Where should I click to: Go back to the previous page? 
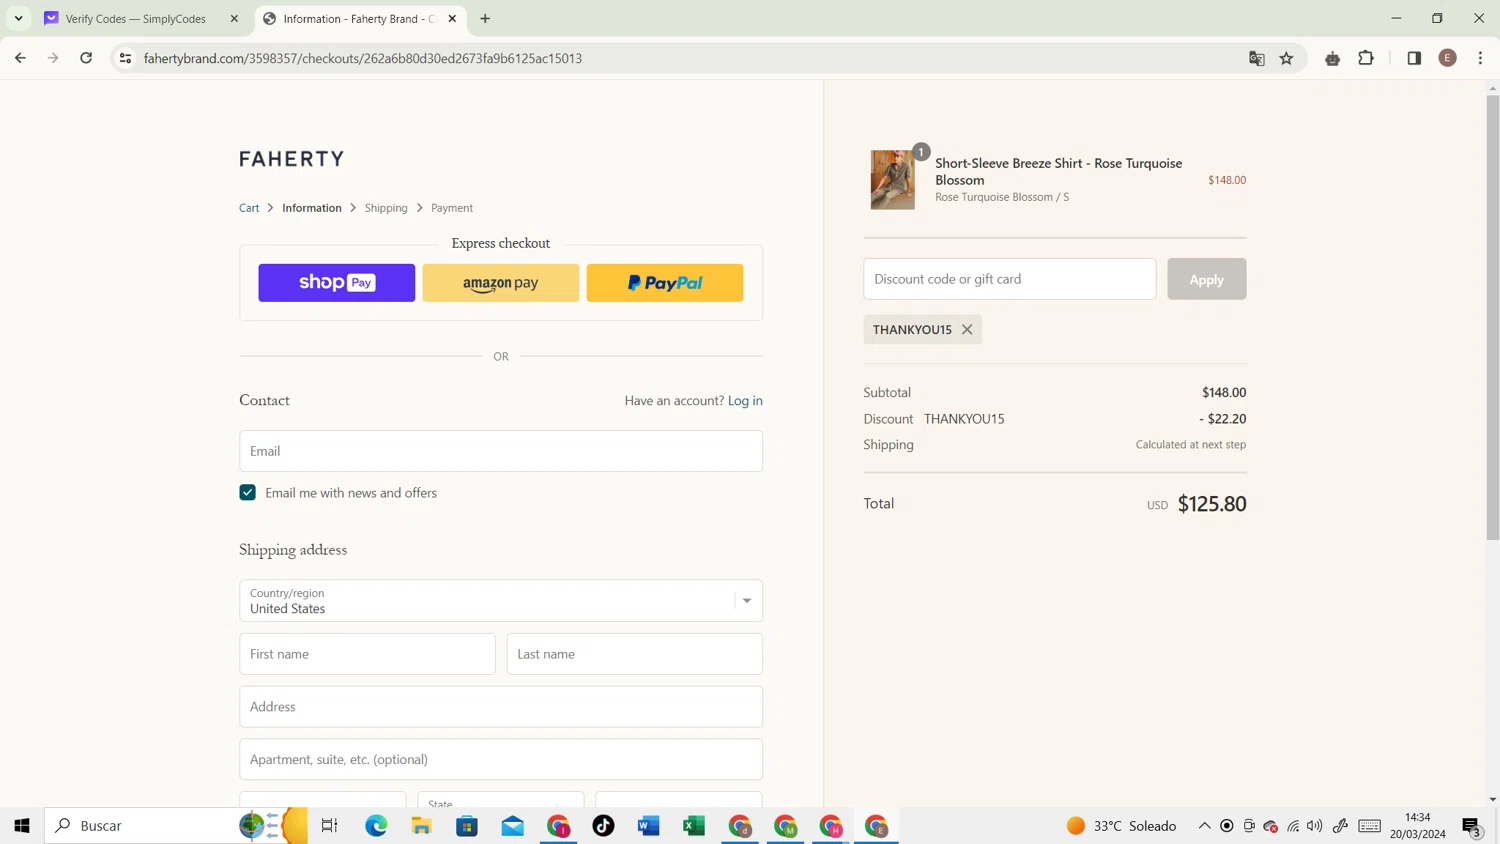pos(20,58)
